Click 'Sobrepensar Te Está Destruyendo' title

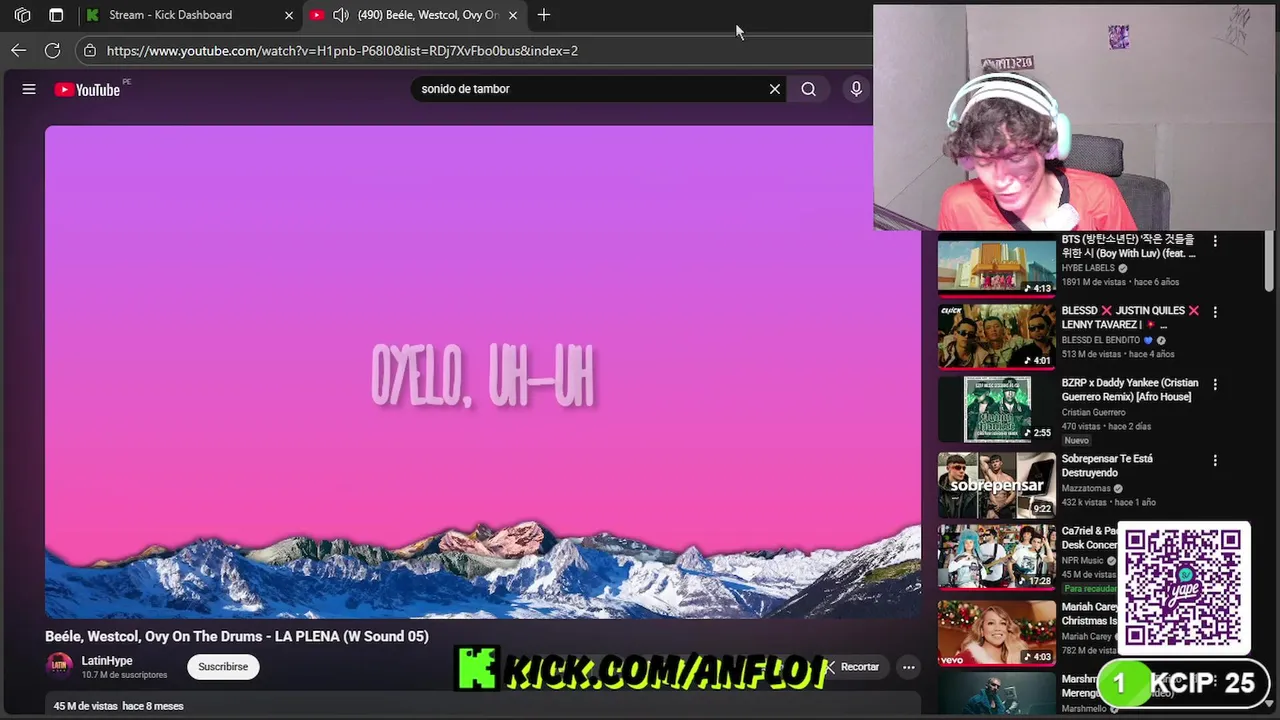(1107, 465)
